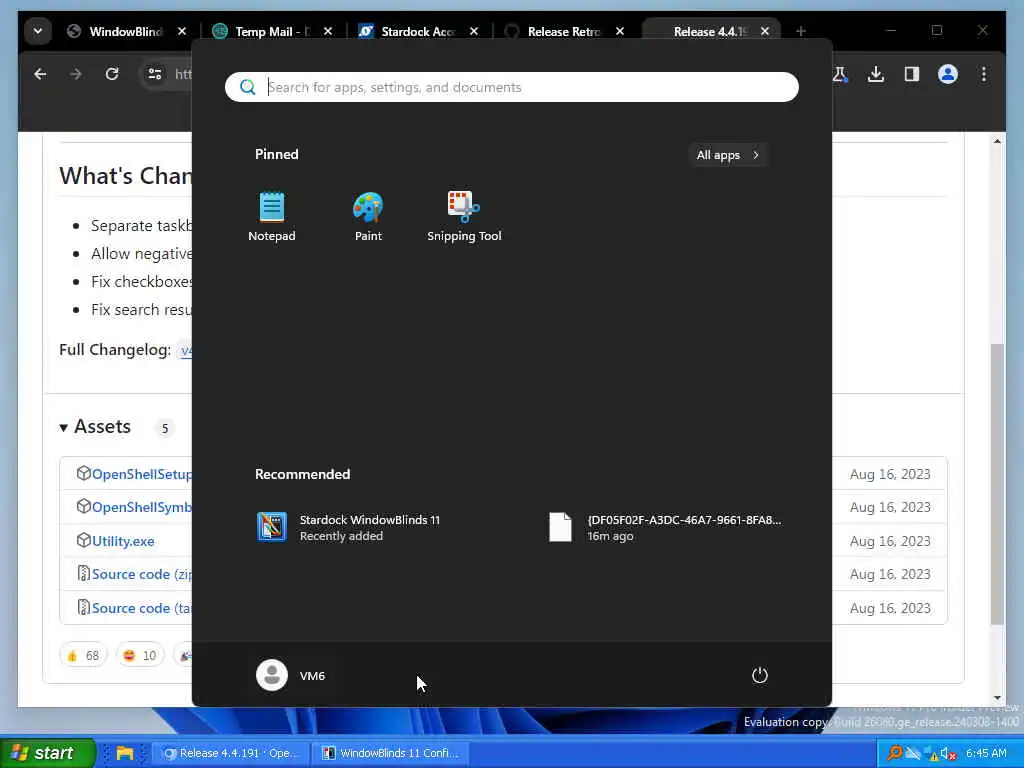Open Notepad from pinned apps
Screen dimensions: 1024x768
coord(272,216)
